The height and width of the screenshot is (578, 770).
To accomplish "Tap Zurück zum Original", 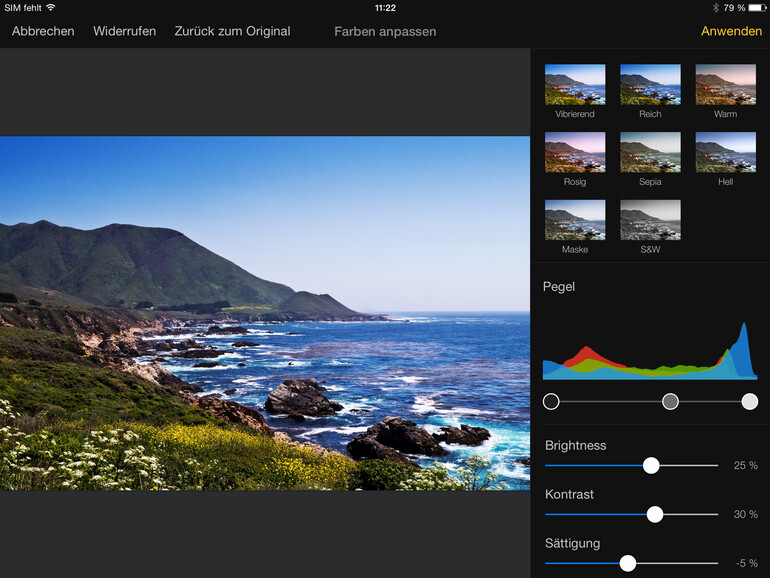I will pyautogui.click(x=232, y=31).
